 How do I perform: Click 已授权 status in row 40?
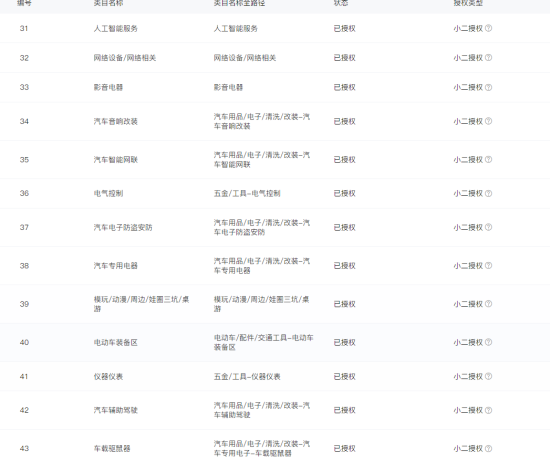click(x=344, y=342)
